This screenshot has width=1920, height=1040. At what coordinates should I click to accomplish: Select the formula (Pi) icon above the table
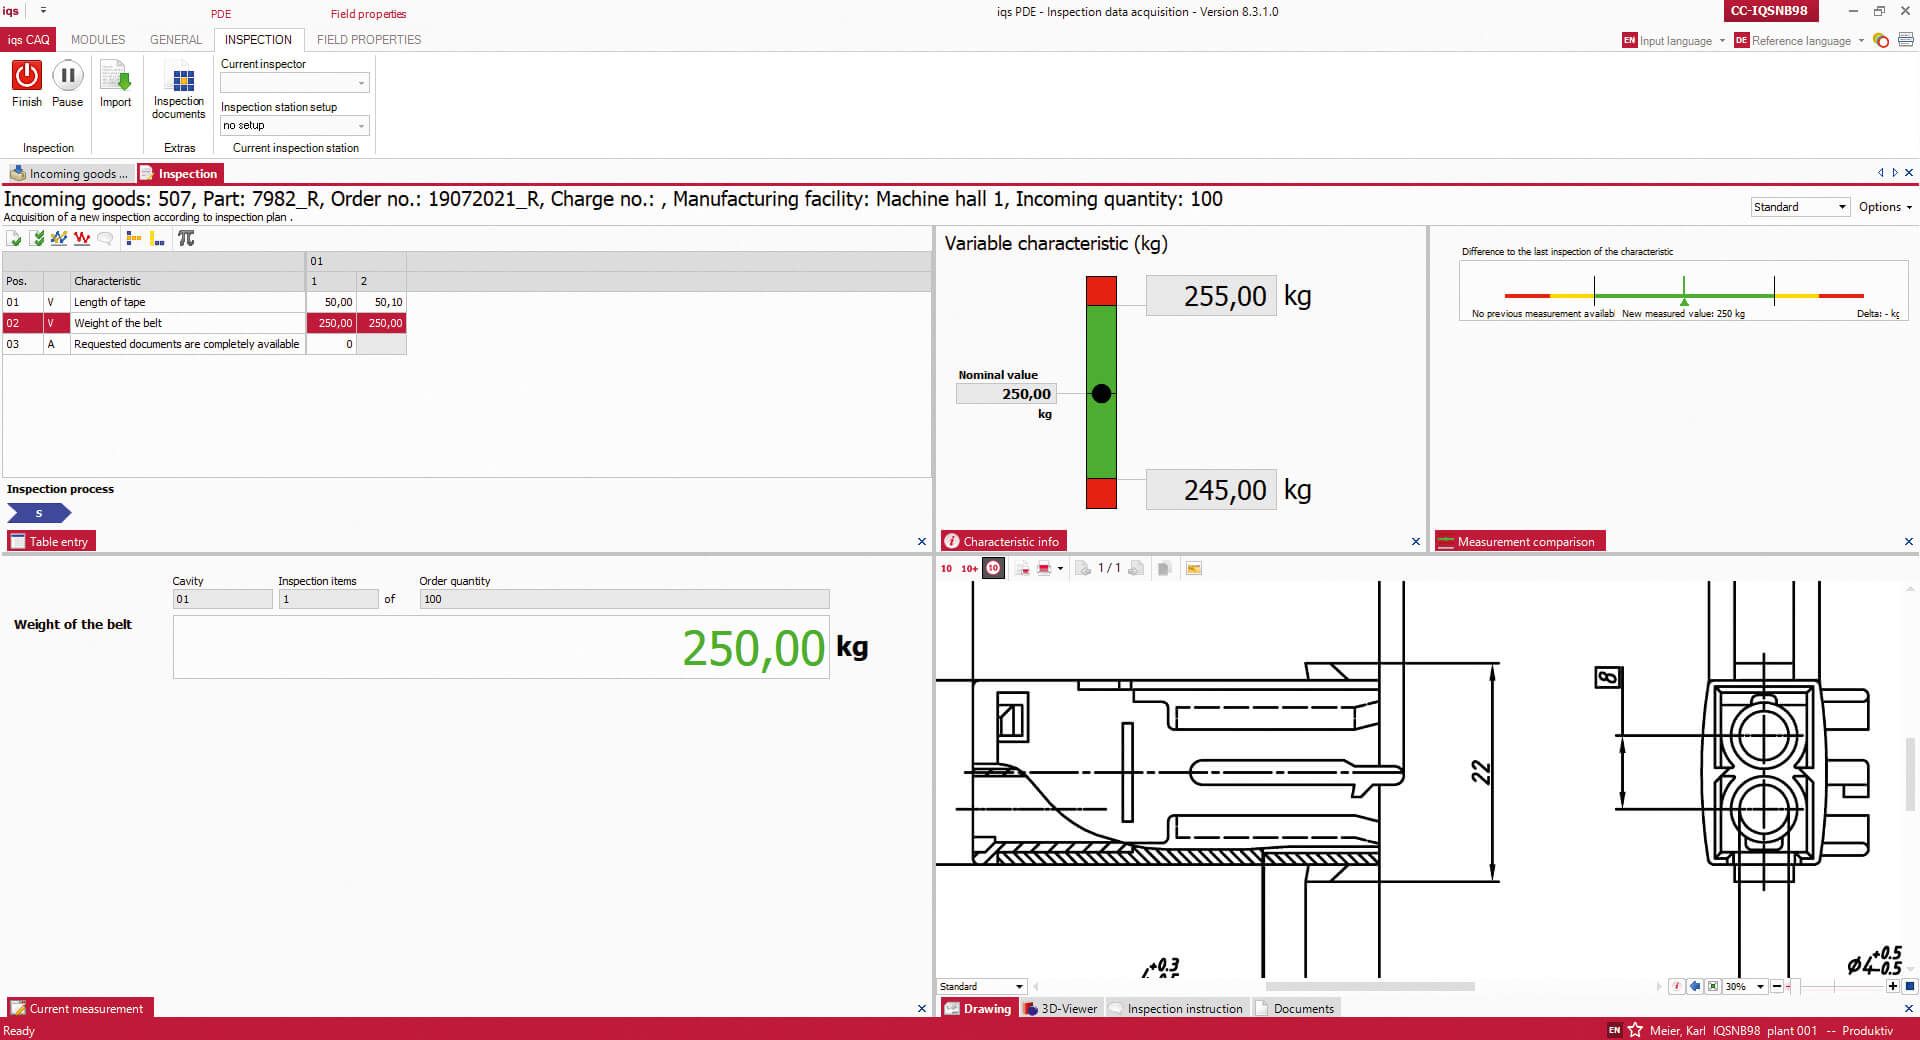pos(186,238)
